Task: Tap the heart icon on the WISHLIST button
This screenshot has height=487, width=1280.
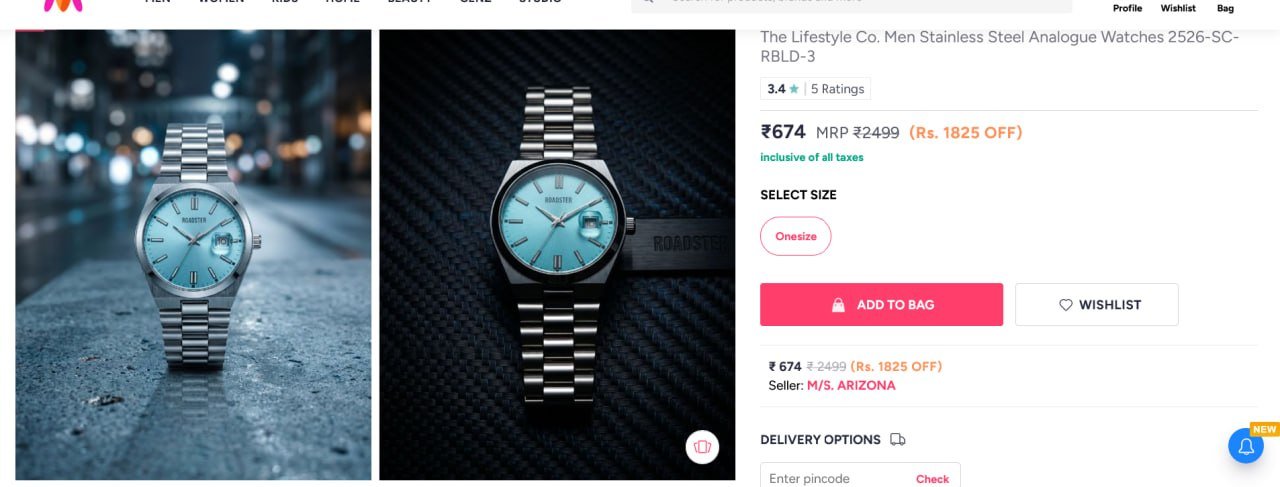Action: click(x=1065, y=305)
